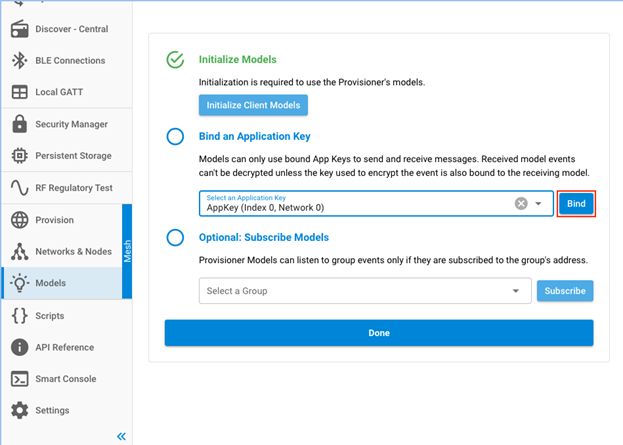Expand the Application Key dropdown arrow
The width and height of the screenshot is (623, 445).
click(540, 204)
